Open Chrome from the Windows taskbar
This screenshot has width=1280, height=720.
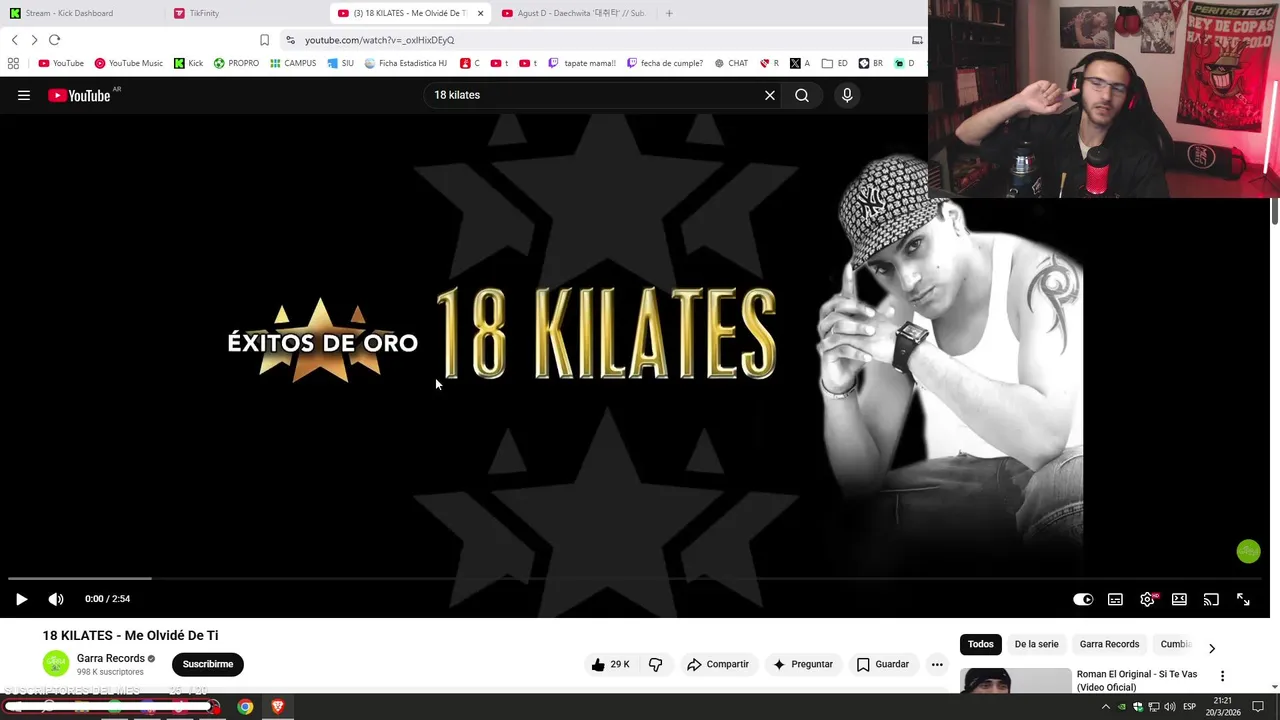coord(245,707)
